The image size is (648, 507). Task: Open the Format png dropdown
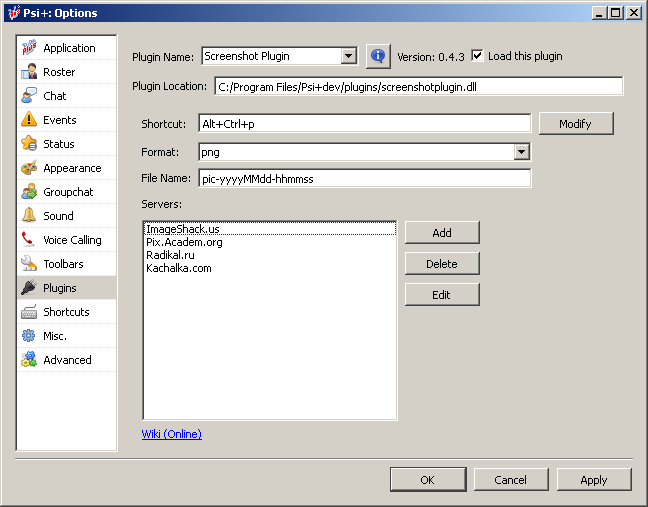tap(521, 152)
